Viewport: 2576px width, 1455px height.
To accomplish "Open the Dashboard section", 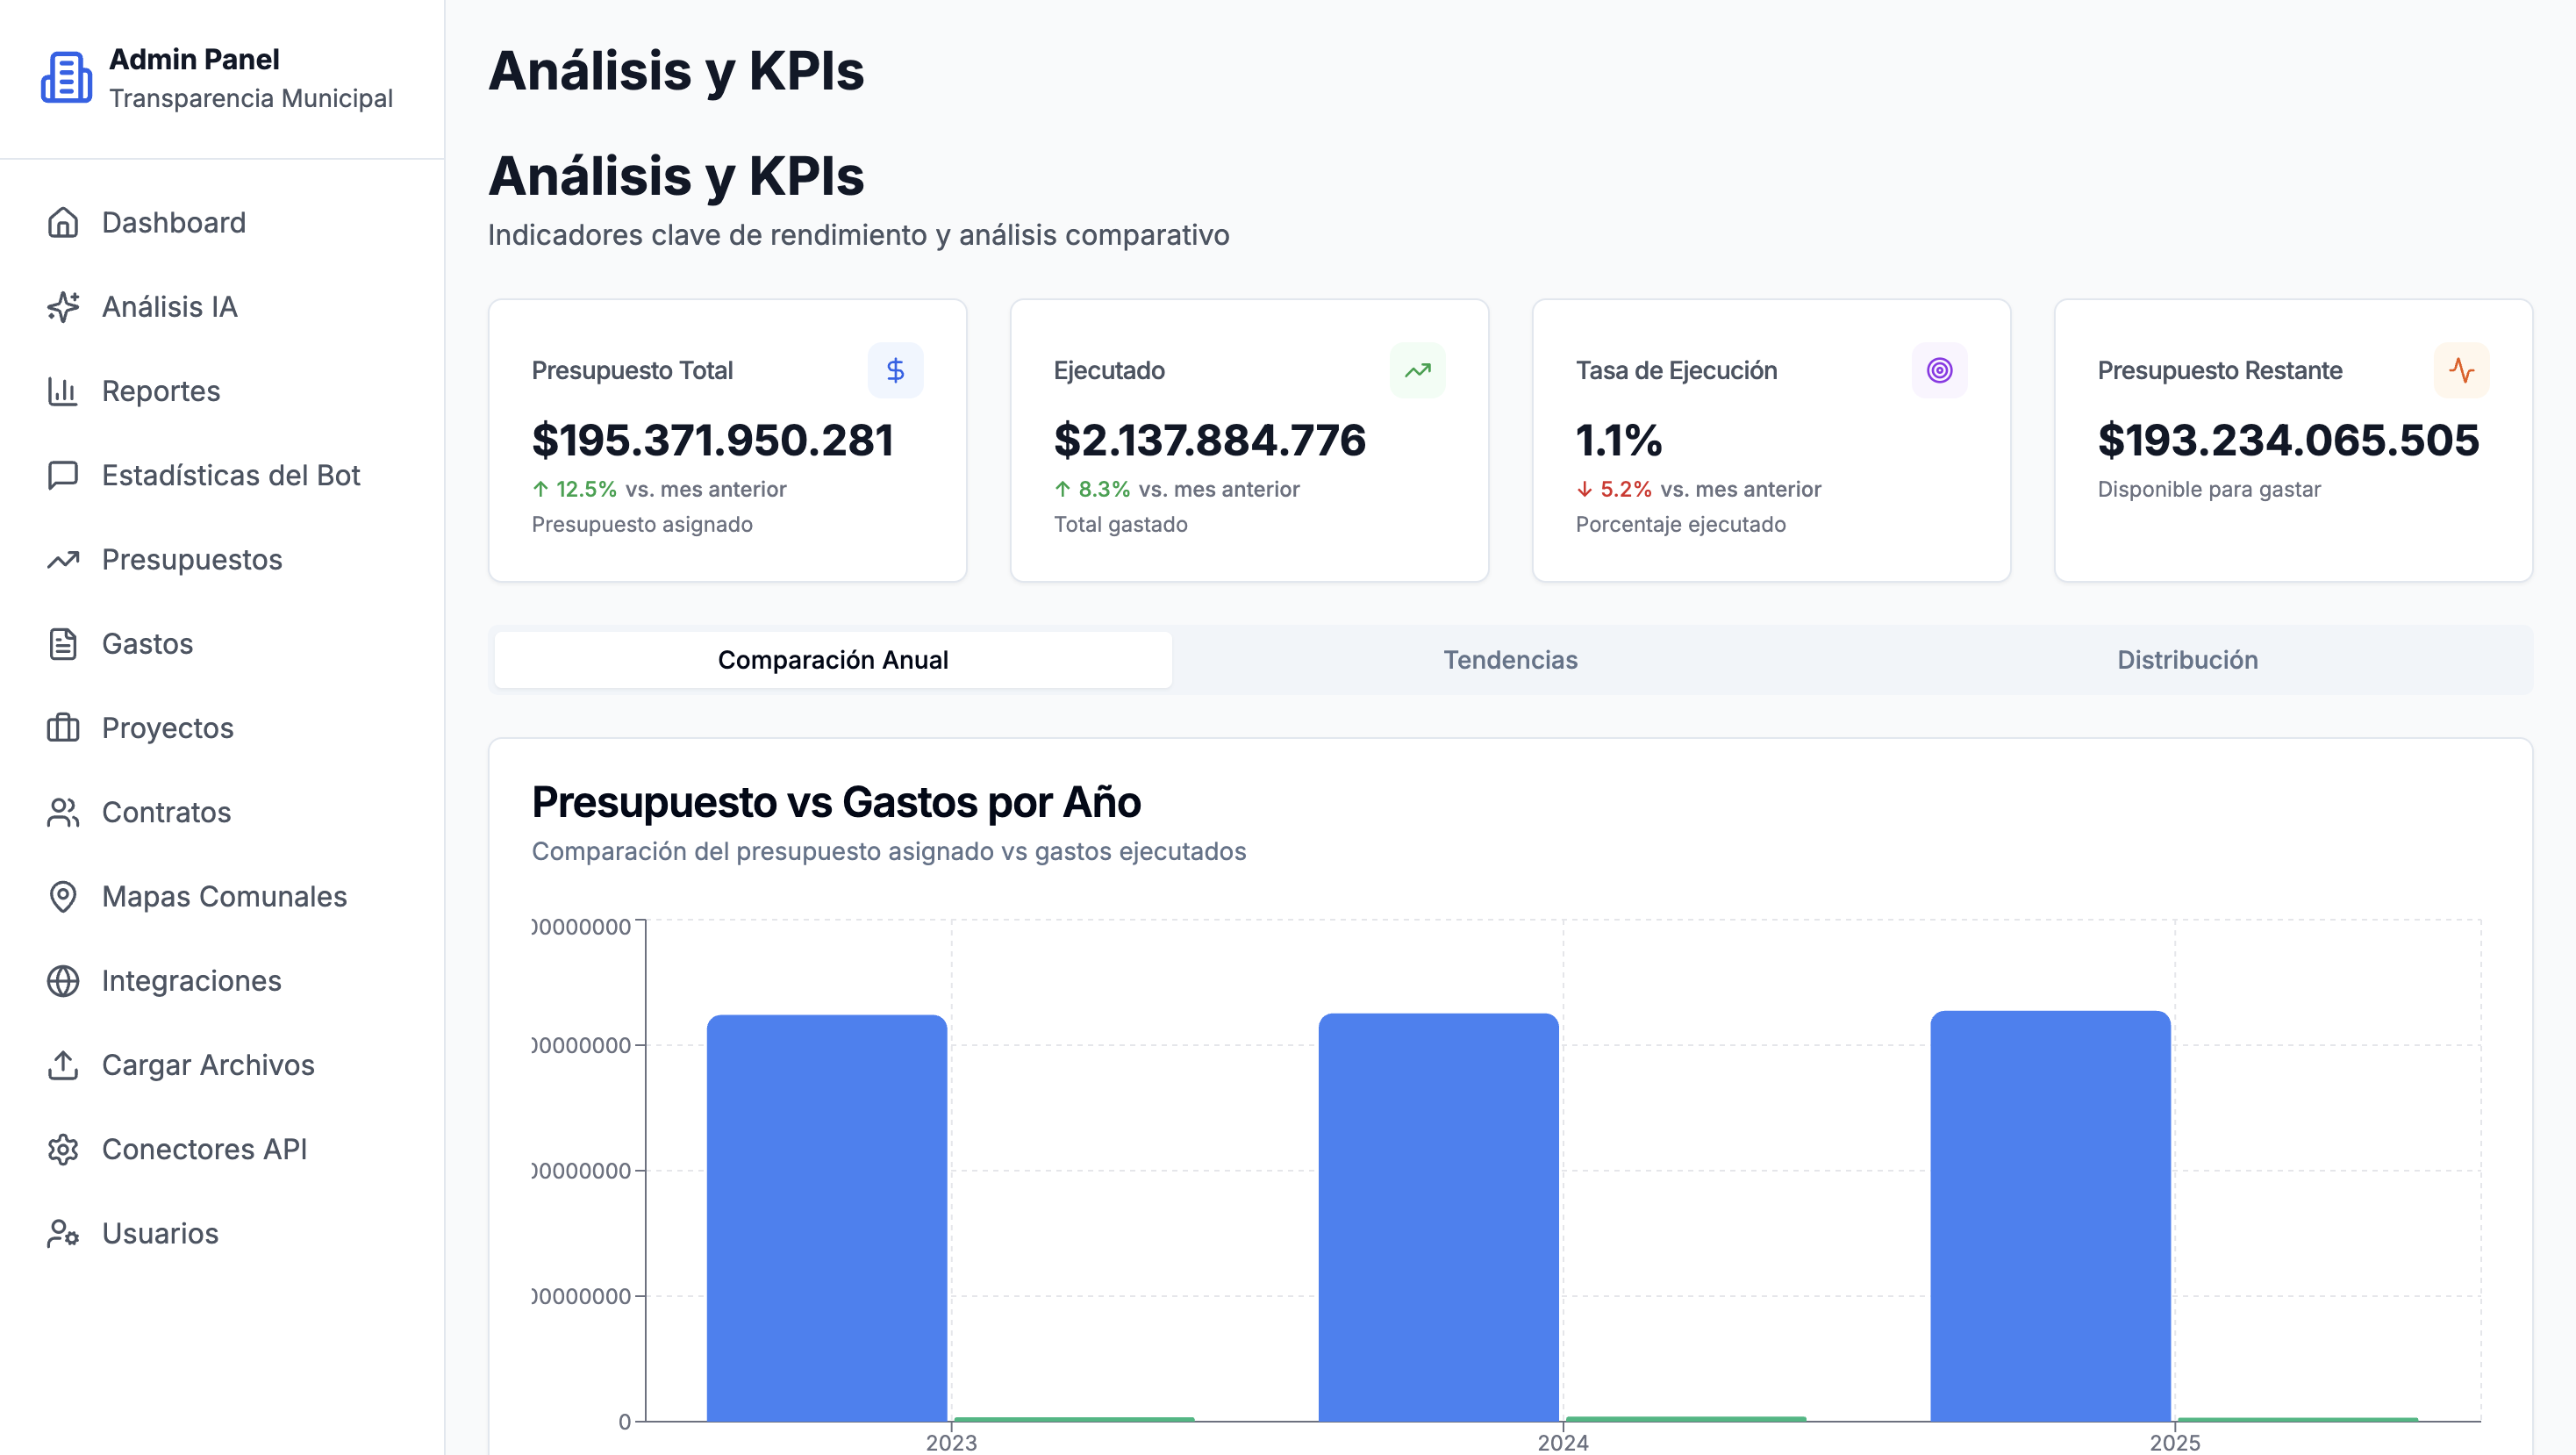I will click(173, 223).
